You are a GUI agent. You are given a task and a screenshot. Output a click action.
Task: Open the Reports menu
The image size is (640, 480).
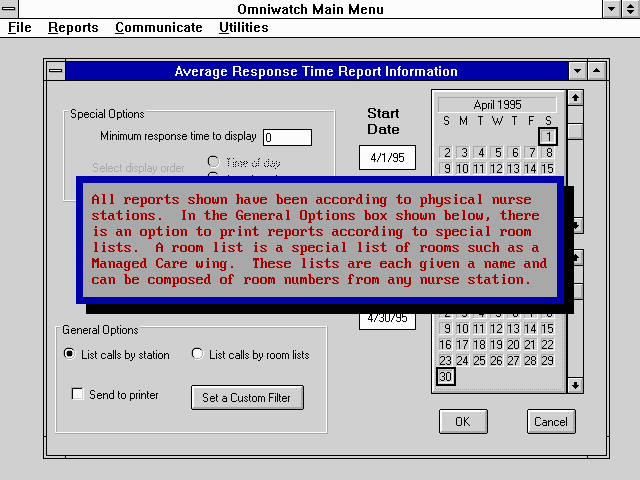[73, 28]
